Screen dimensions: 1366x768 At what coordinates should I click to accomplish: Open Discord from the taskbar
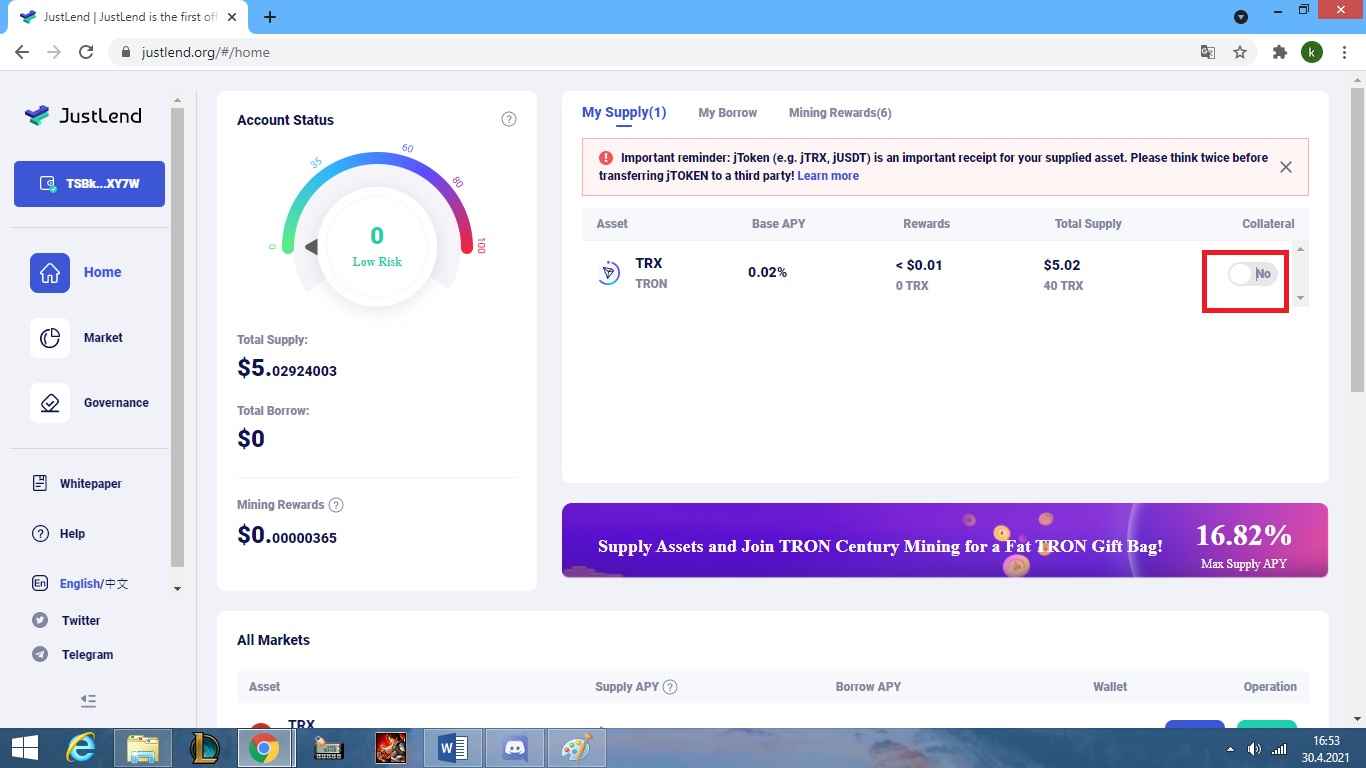click(515, 748)
